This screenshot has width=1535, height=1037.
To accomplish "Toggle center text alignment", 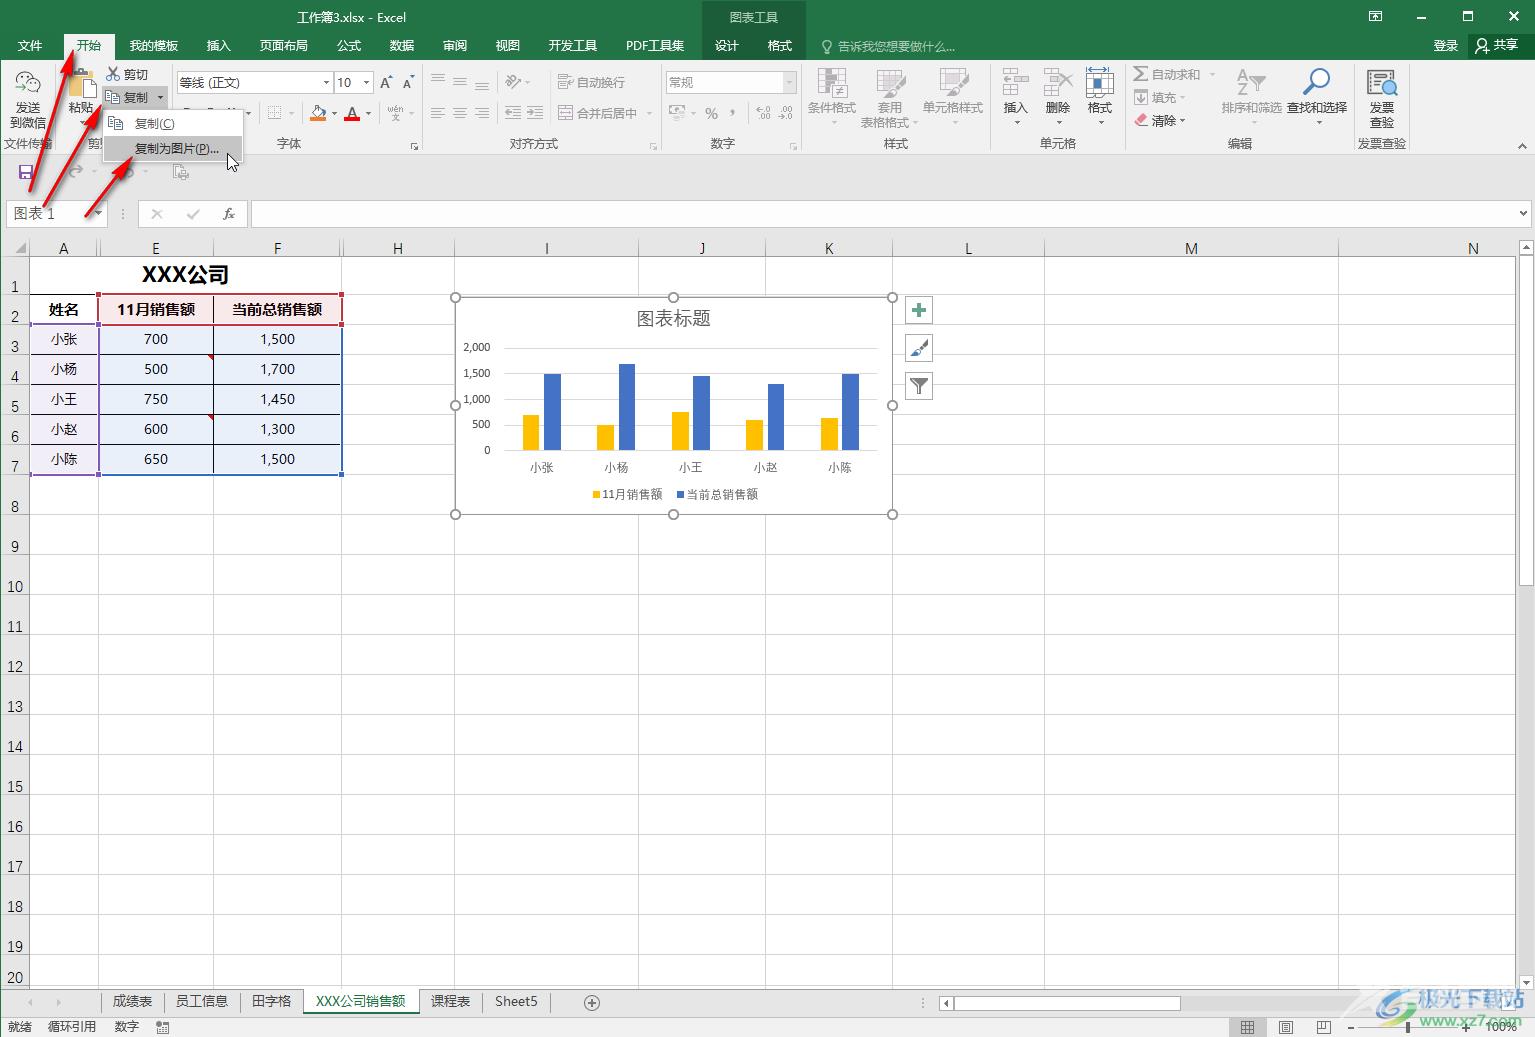I will coord(460,113).
